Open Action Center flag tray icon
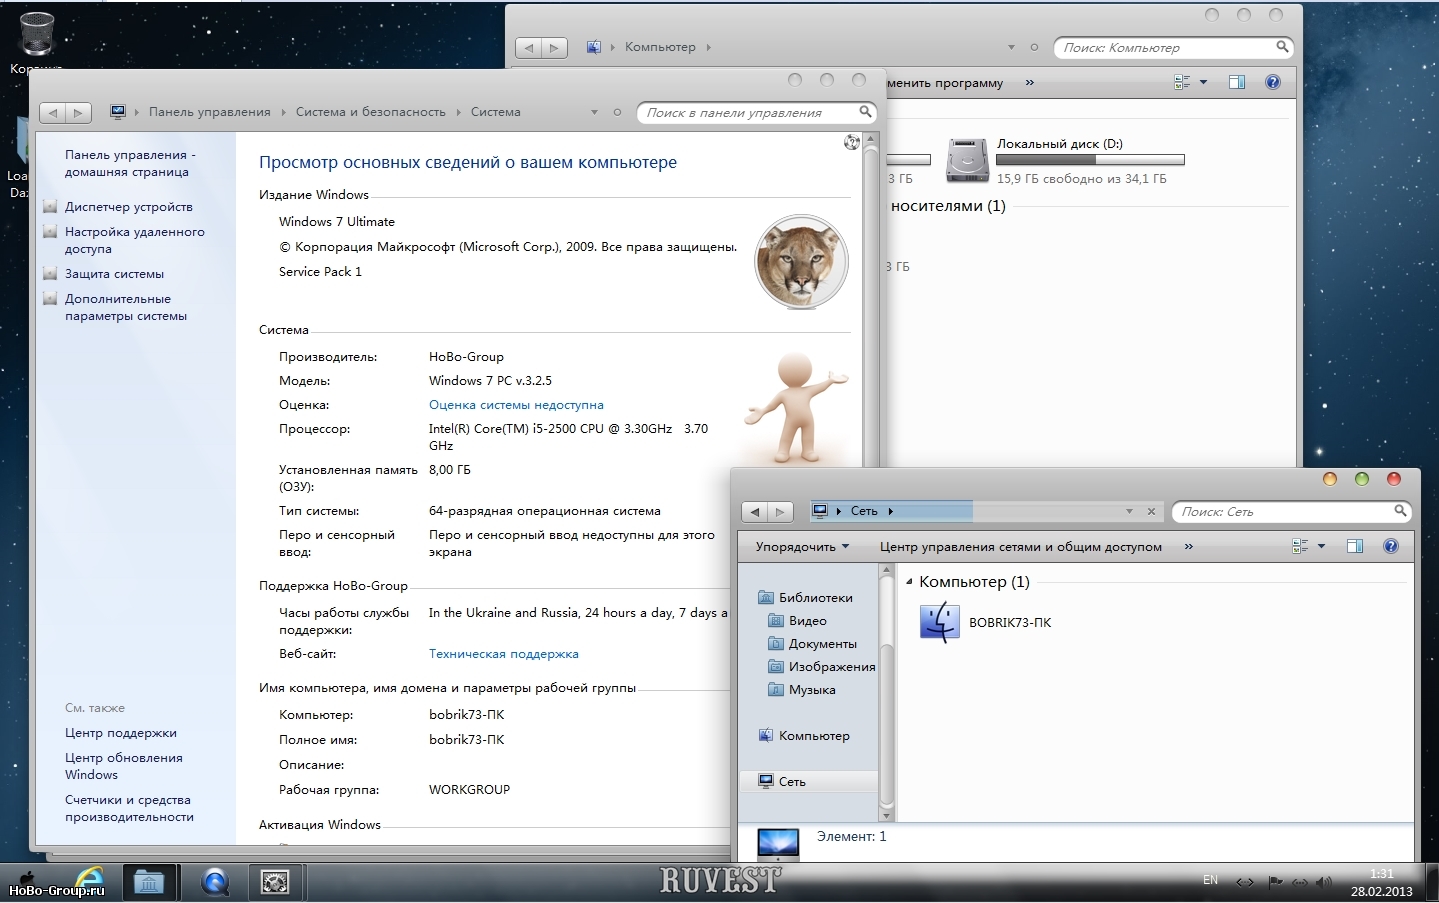The image size is (1439, 903). tap(1275, 882)
